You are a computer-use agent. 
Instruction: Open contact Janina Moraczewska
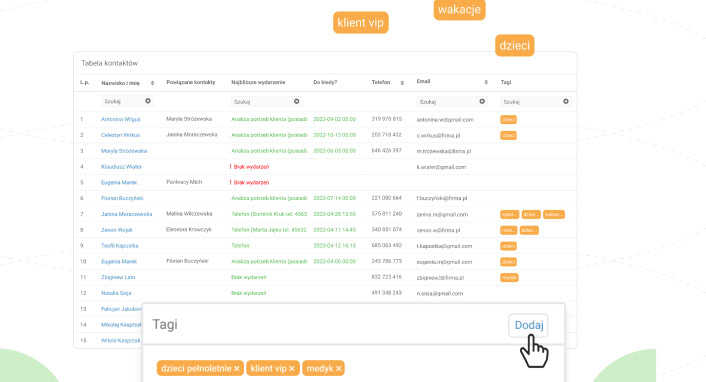click(x=127, y=214)
